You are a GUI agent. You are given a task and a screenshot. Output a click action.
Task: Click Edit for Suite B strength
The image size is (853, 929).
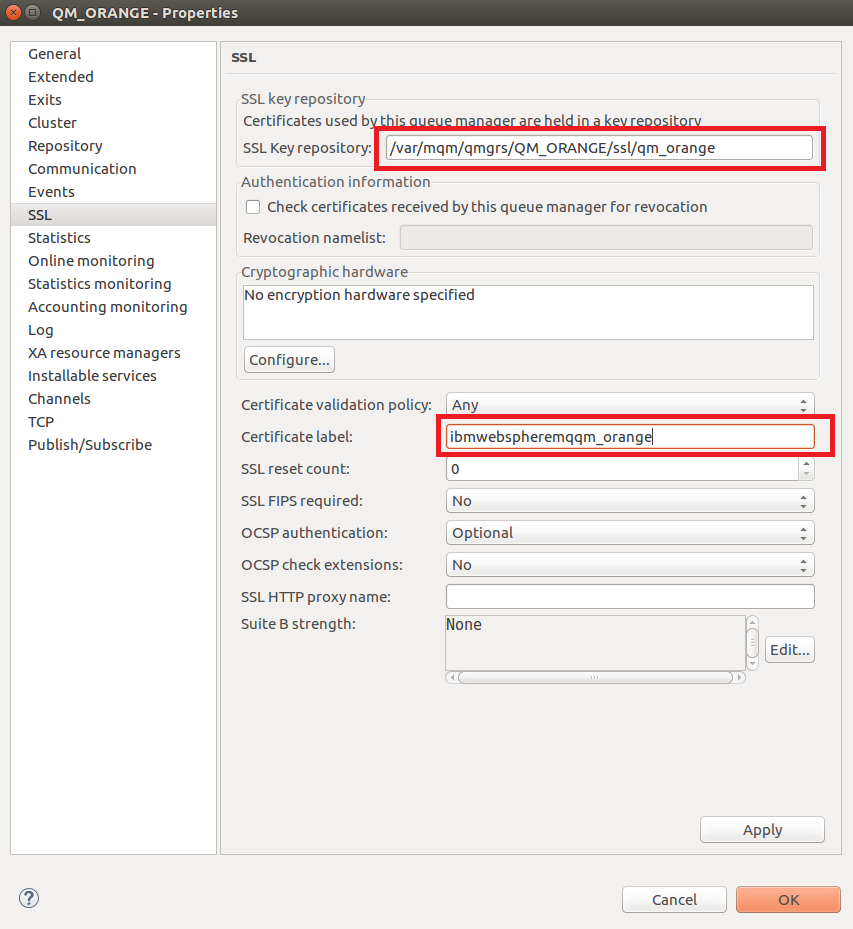click(789, 650)
